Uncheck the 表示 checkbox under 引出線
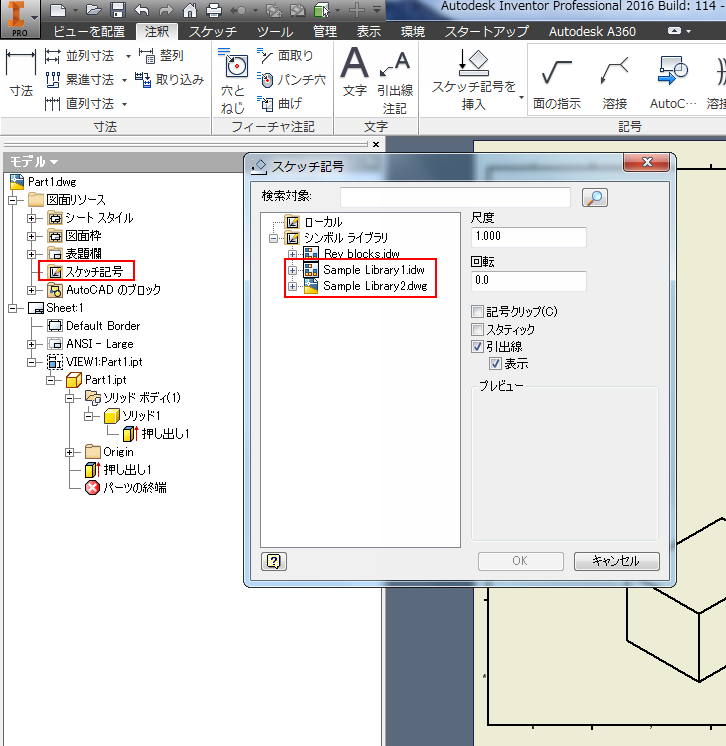Screen dimensions: 726x746 [x=495, y=364]
